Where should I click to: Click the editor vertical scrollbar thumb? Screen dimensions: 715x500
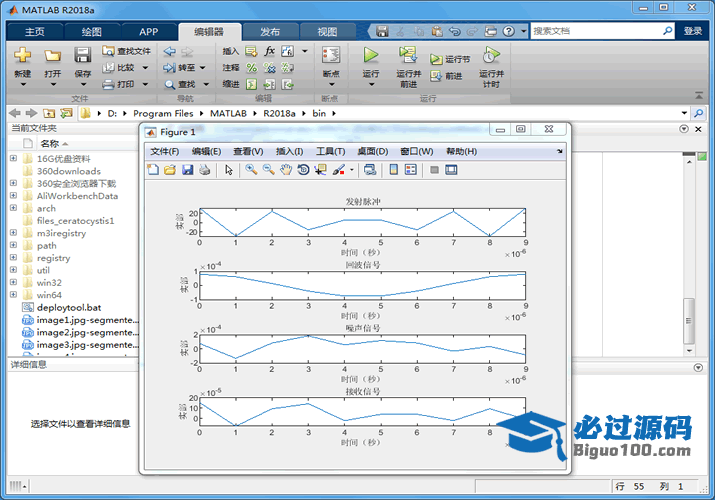(689, 321)
